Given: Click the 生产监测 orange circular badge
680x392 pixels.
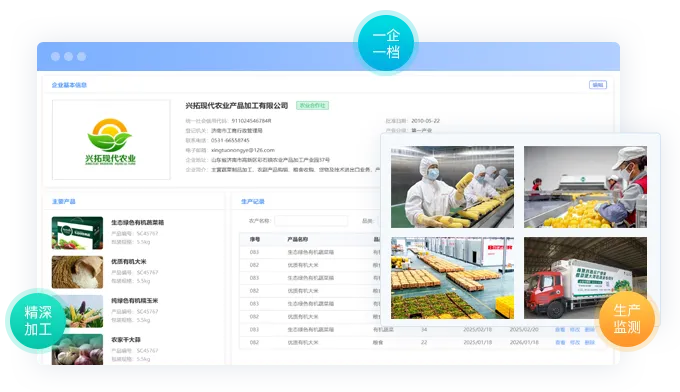Looking at the screenshot, I should (x=627, y=319).
